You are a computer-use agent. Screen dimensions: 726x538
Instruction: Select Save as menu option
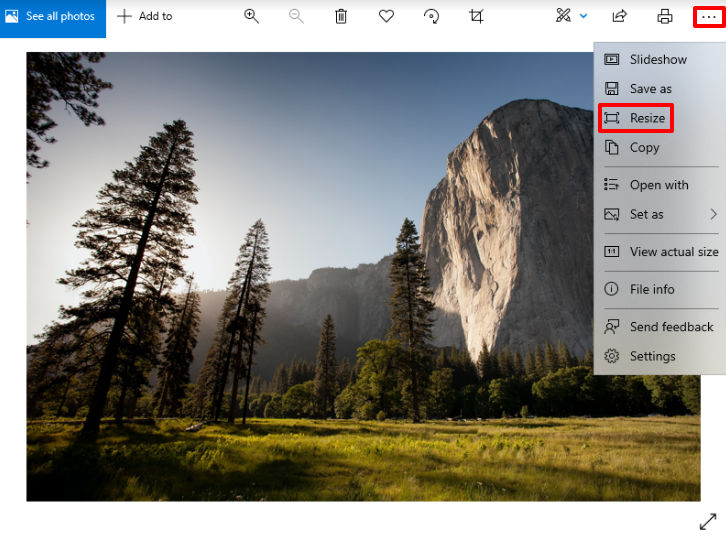650,89
